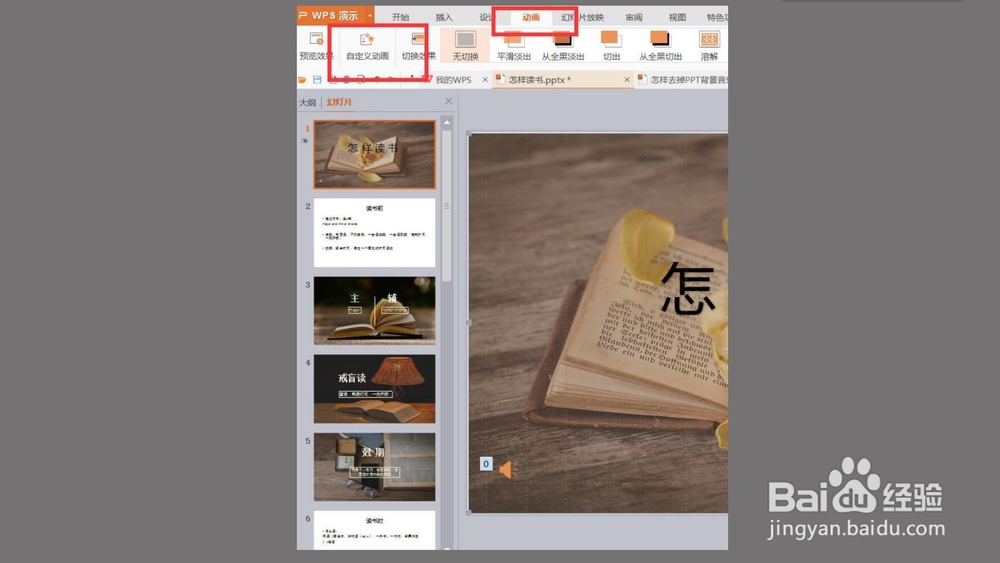Screen dimensions: 1000x563
Task: Click the save disk icon
Action: click(317, 80)
